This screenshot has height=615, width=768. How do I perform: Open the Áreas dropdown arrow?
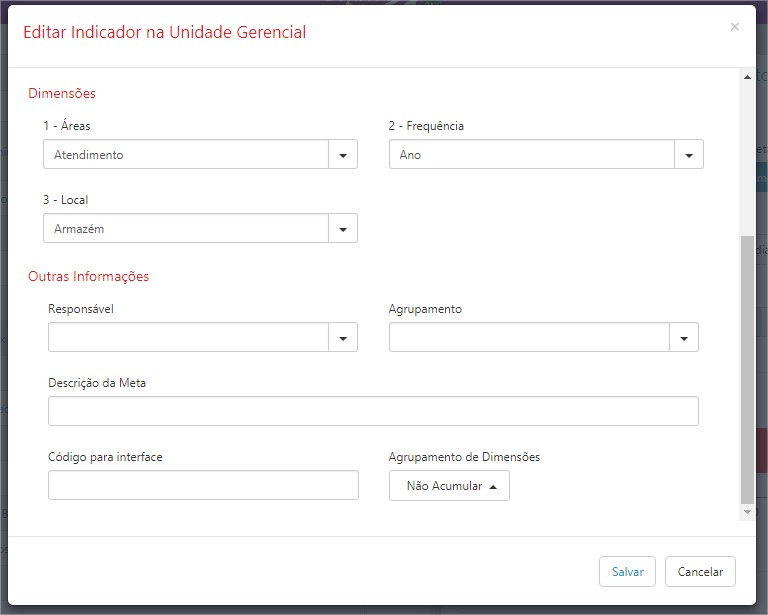[343, 155]
